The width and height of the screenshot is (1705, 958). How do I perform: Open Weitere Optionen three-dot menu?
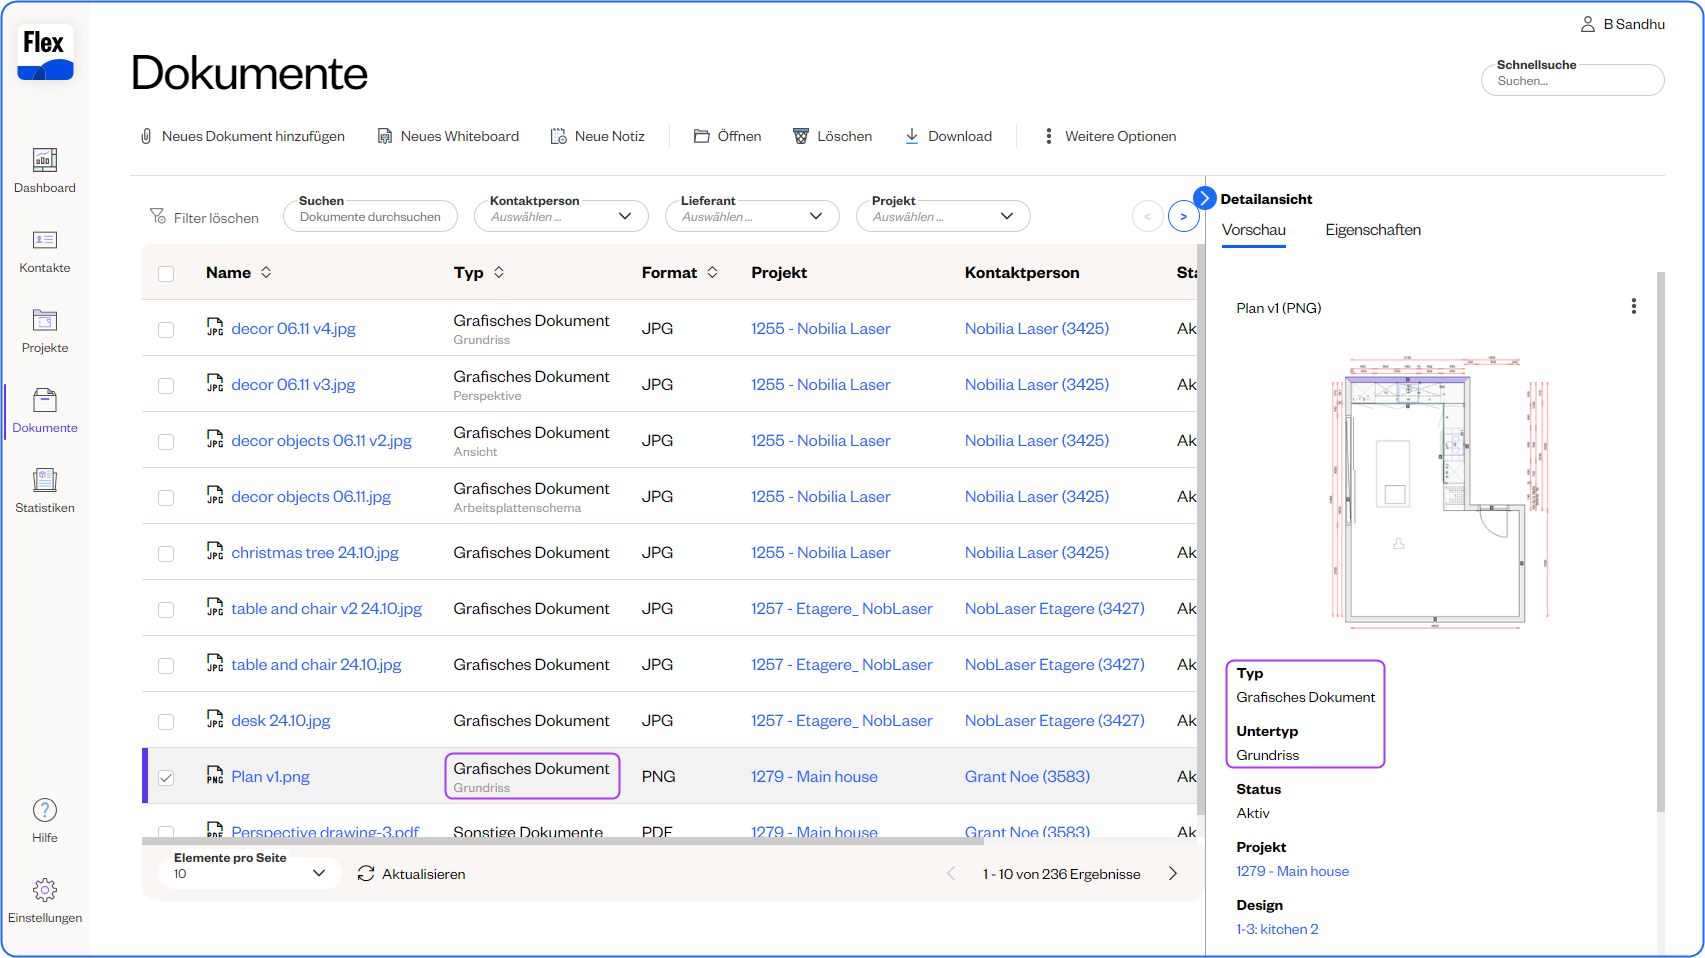tap(1048, 136)
